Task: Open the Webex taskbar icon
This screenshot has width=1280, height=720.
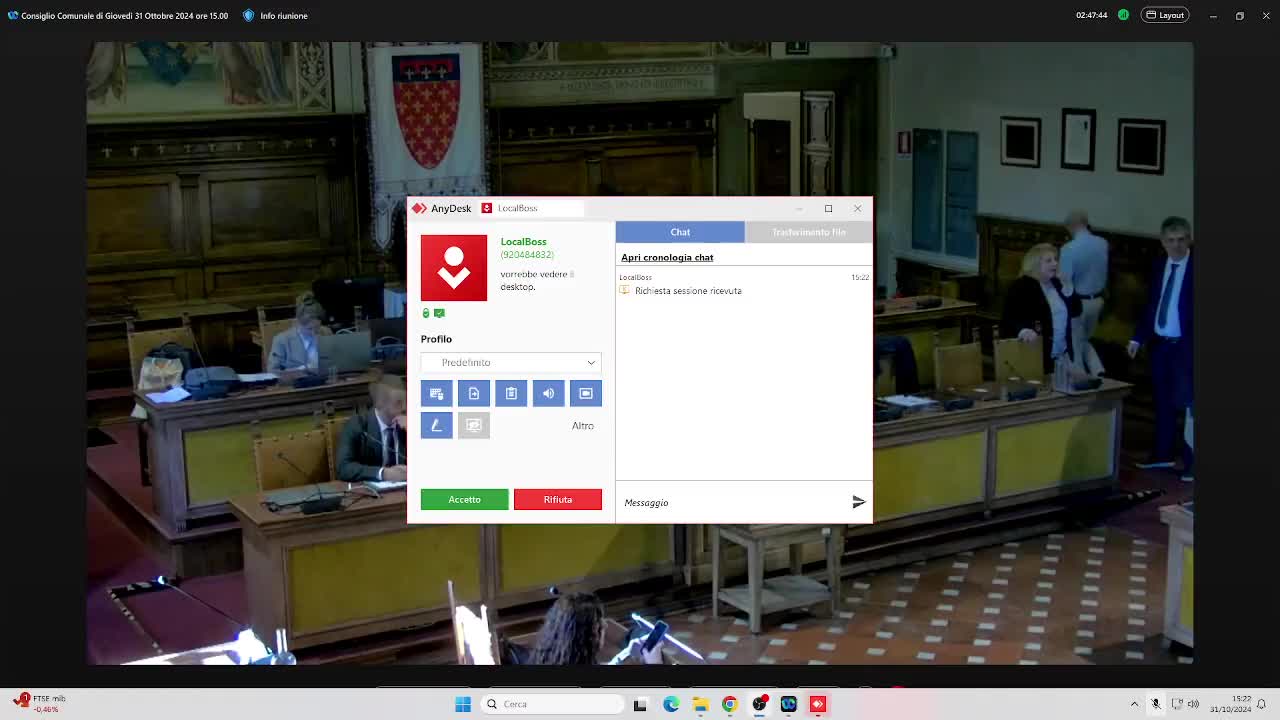Action: tap(788, 704)
